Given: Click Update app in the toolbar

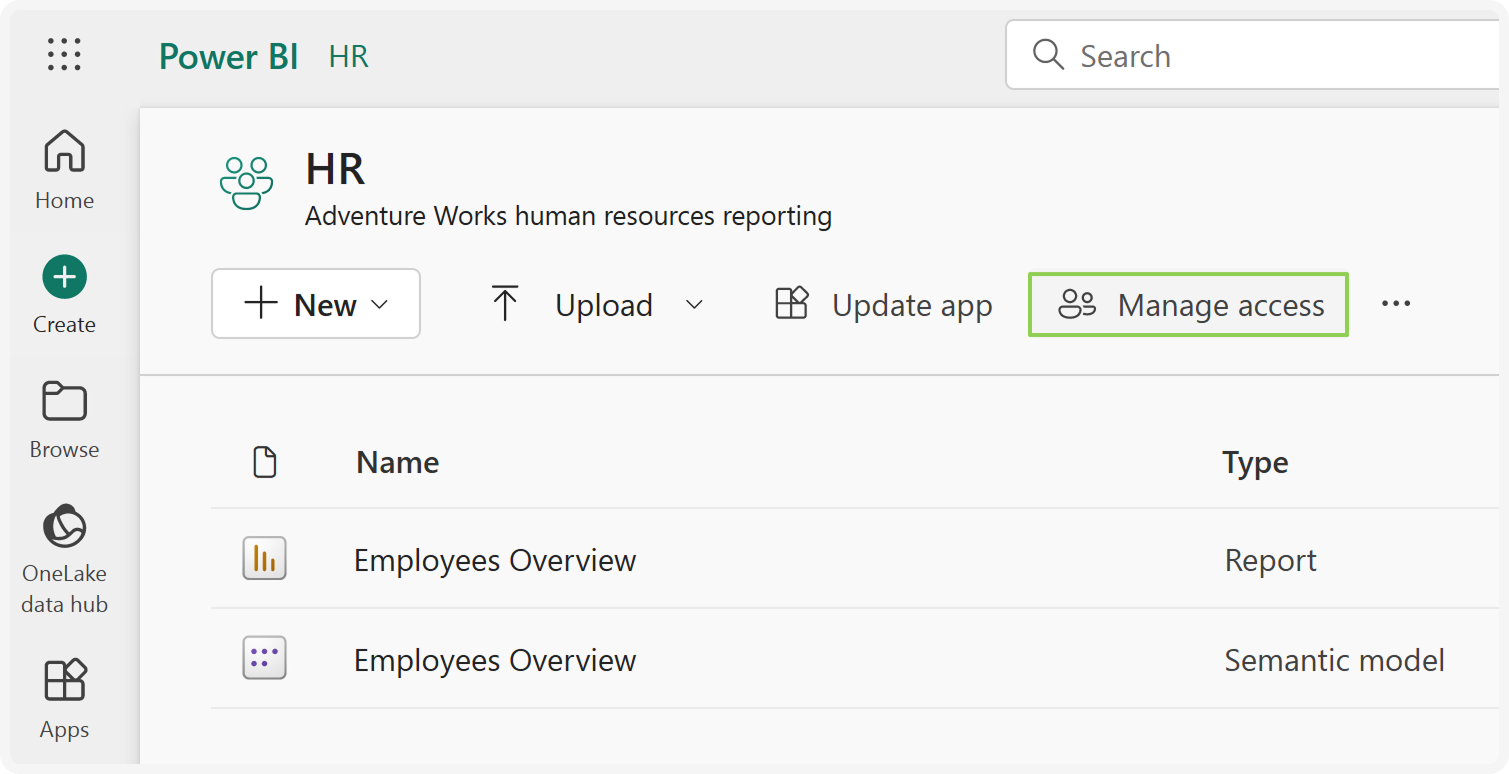Looking at the screenshot, I should (x=881, y=305).
